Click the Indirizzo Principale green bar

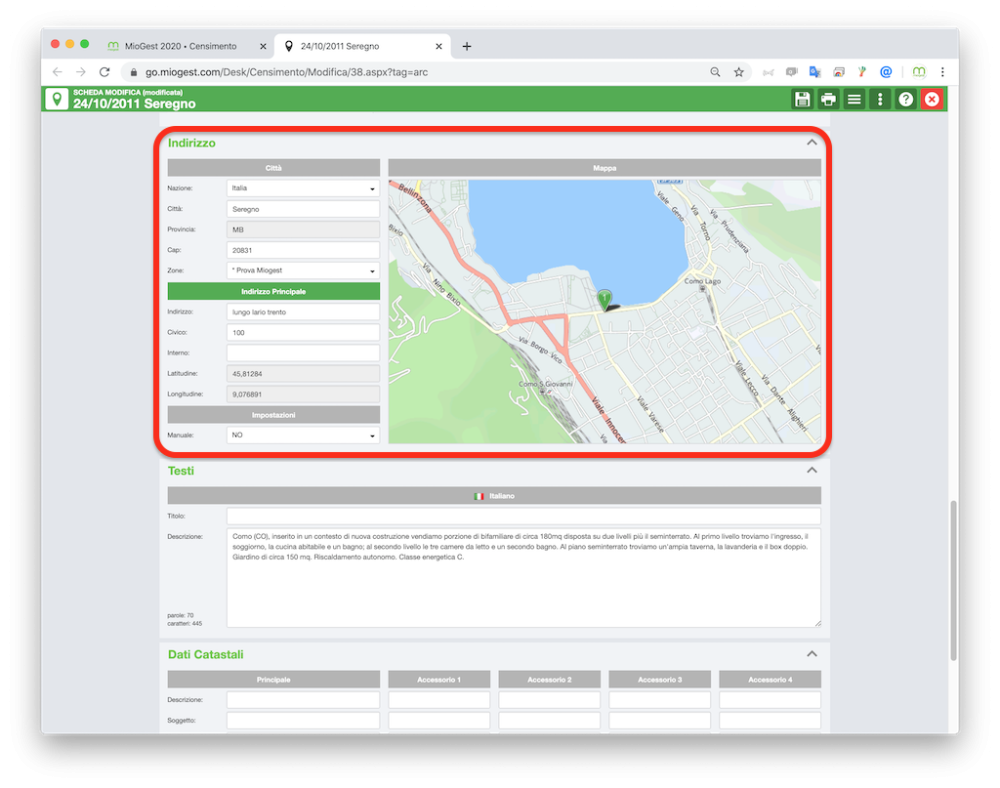pyautogui.click(x=274, y=291)
